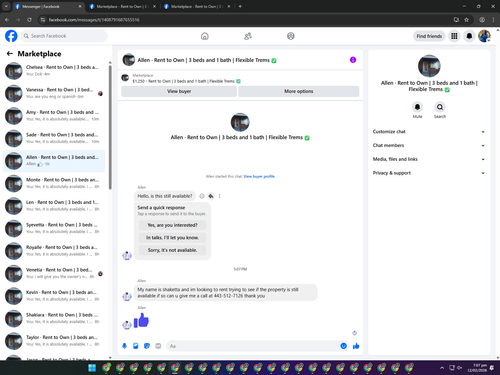Click the View buyer button

click(179, 91)
